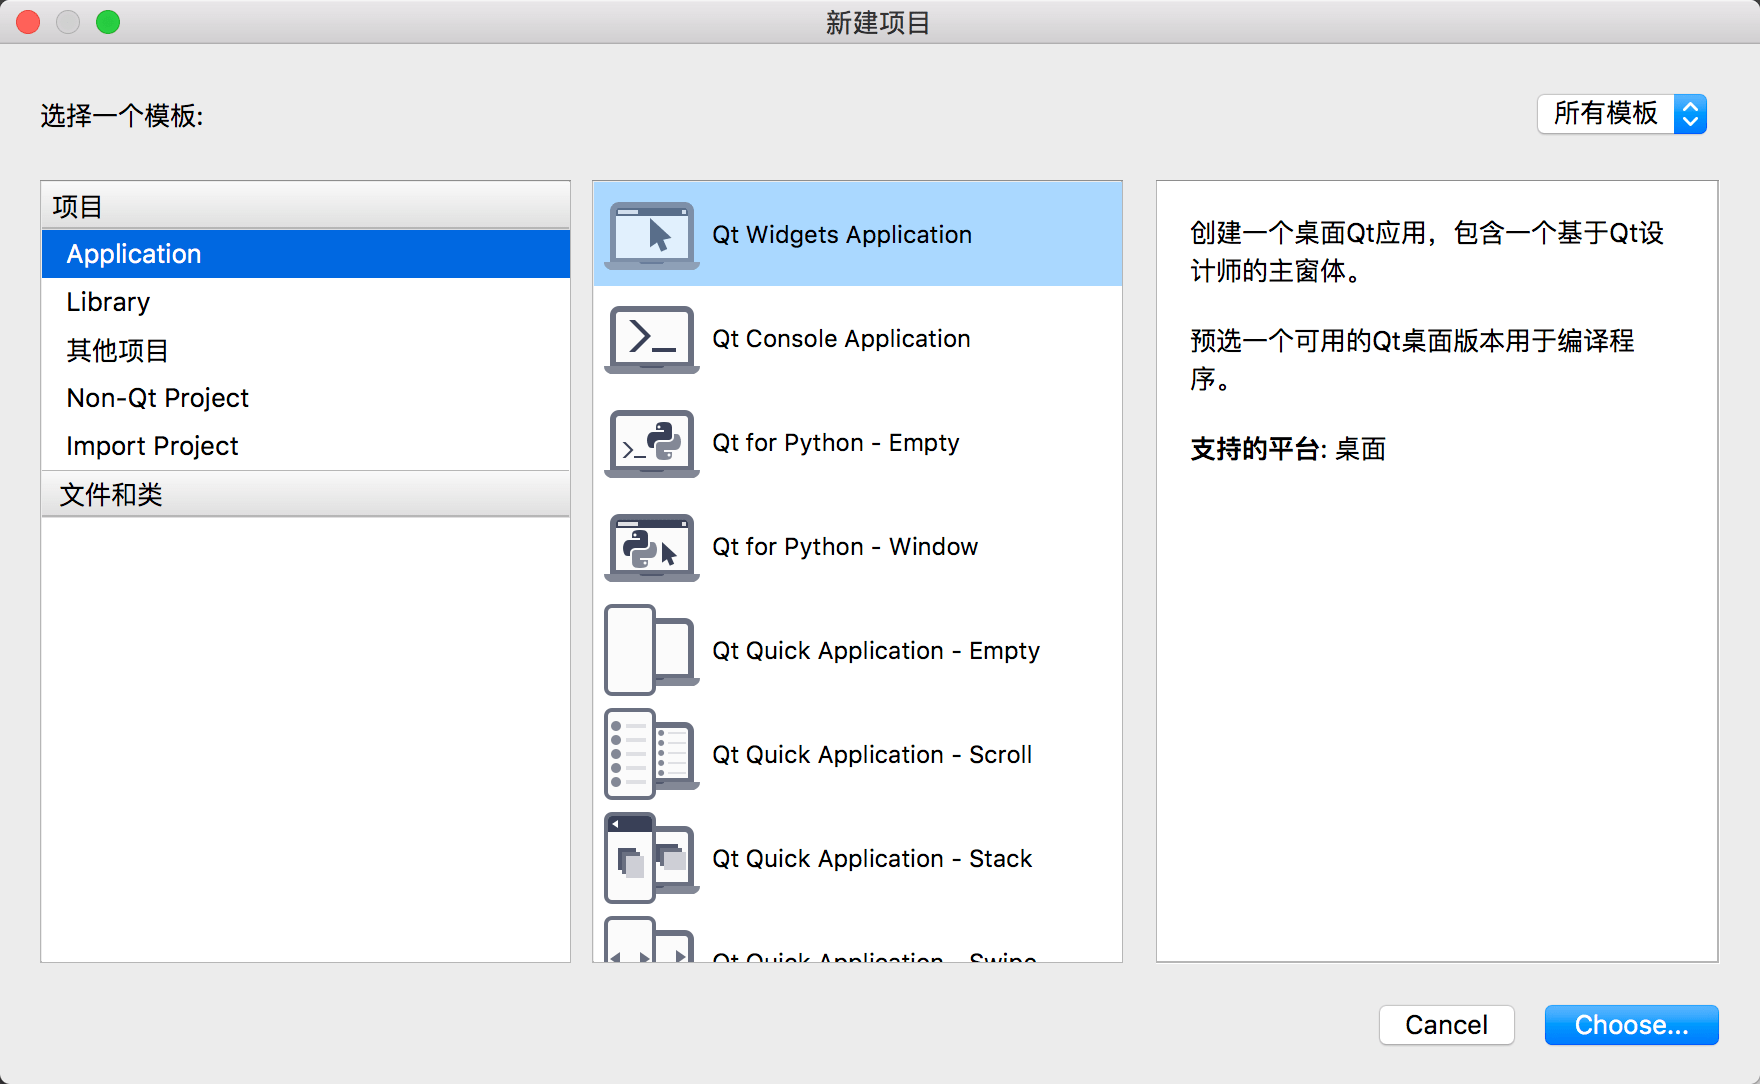Select the Qt Widgets Application icon
The width and height of the screenshot is (1760, 1084).
coord(652,235)
